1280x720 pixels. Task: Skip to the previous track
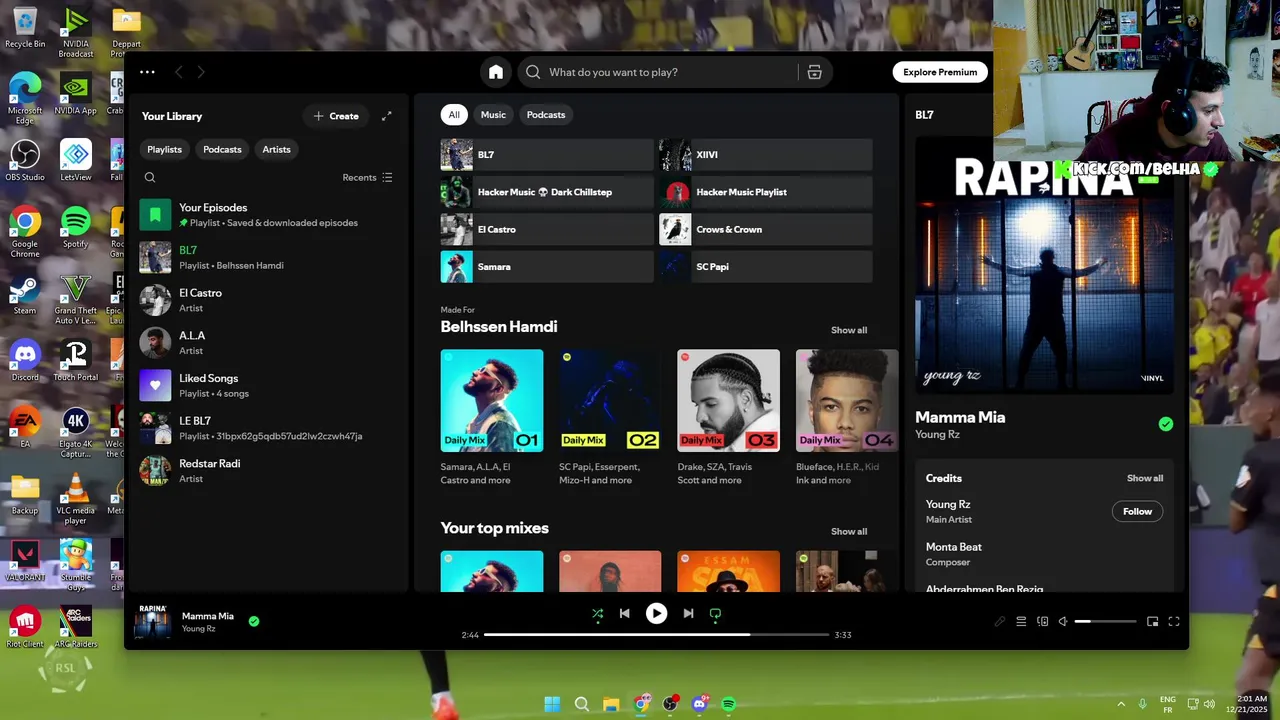click(x=625, y=614)
